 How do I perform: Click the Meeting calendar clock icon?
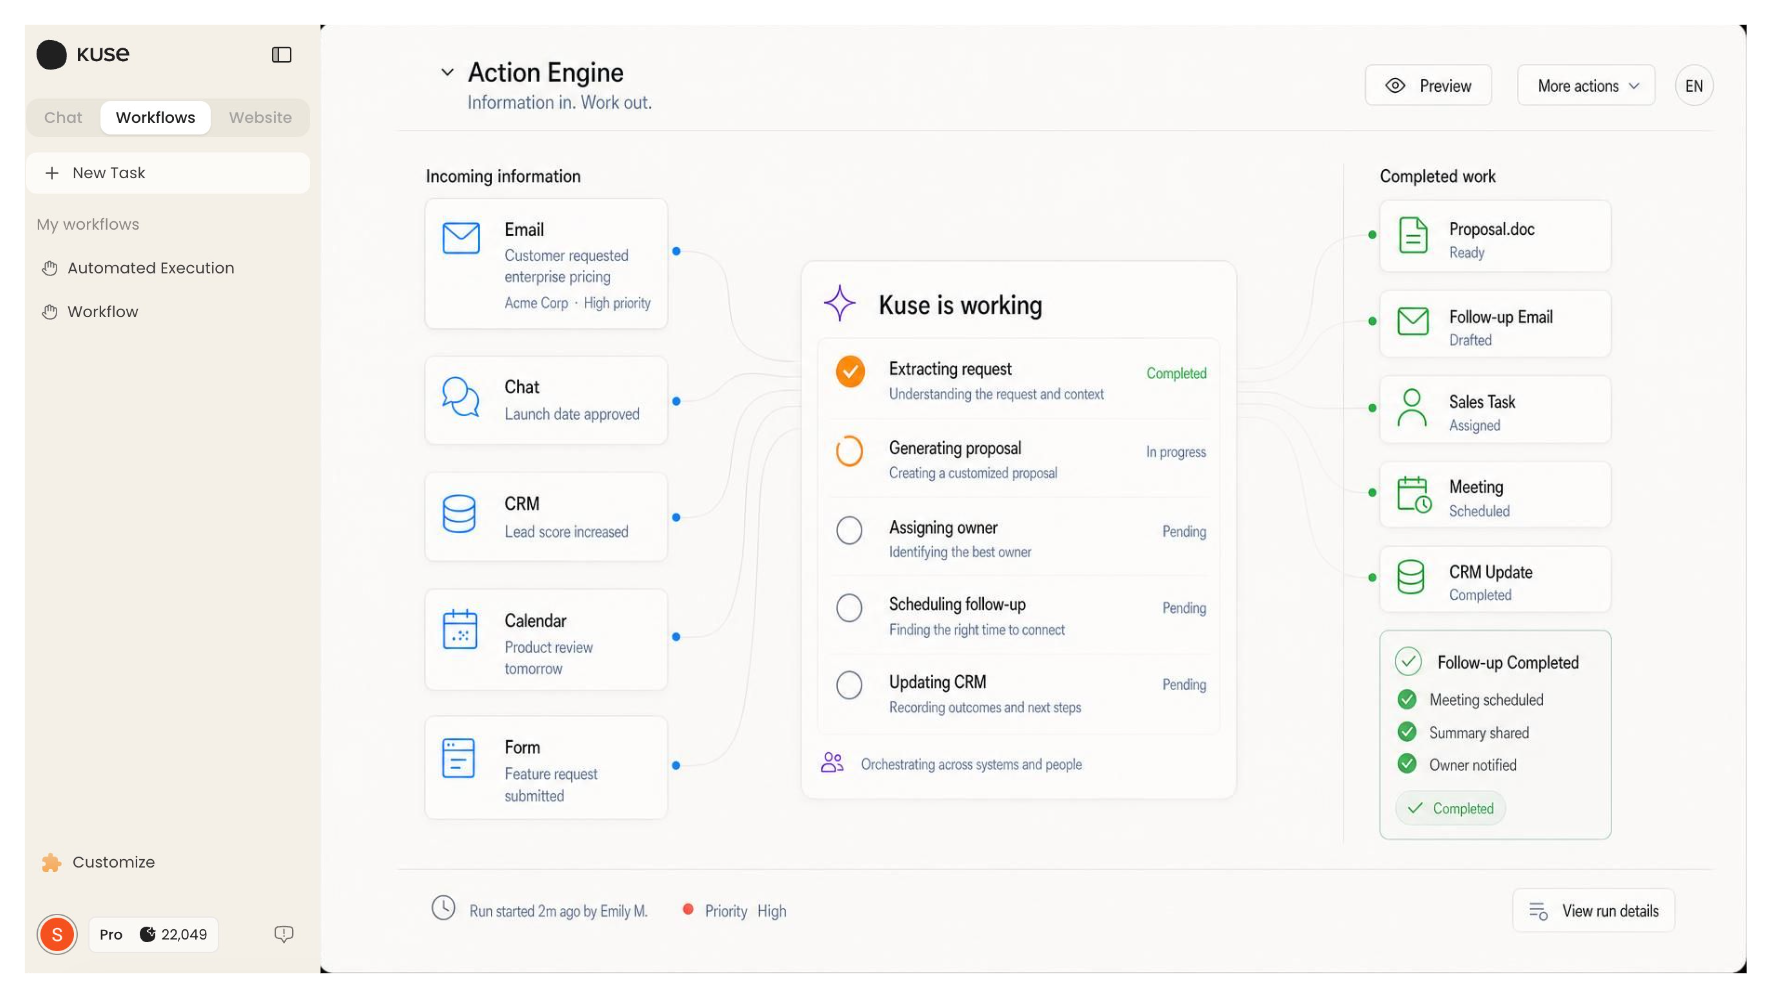(1414, 494)
